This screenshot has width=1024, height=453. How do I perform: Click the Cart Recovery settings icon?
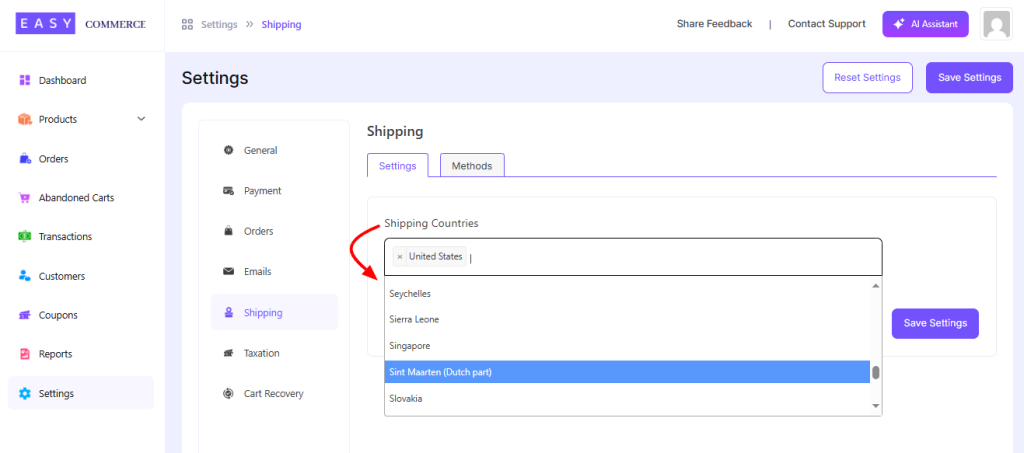228,394
